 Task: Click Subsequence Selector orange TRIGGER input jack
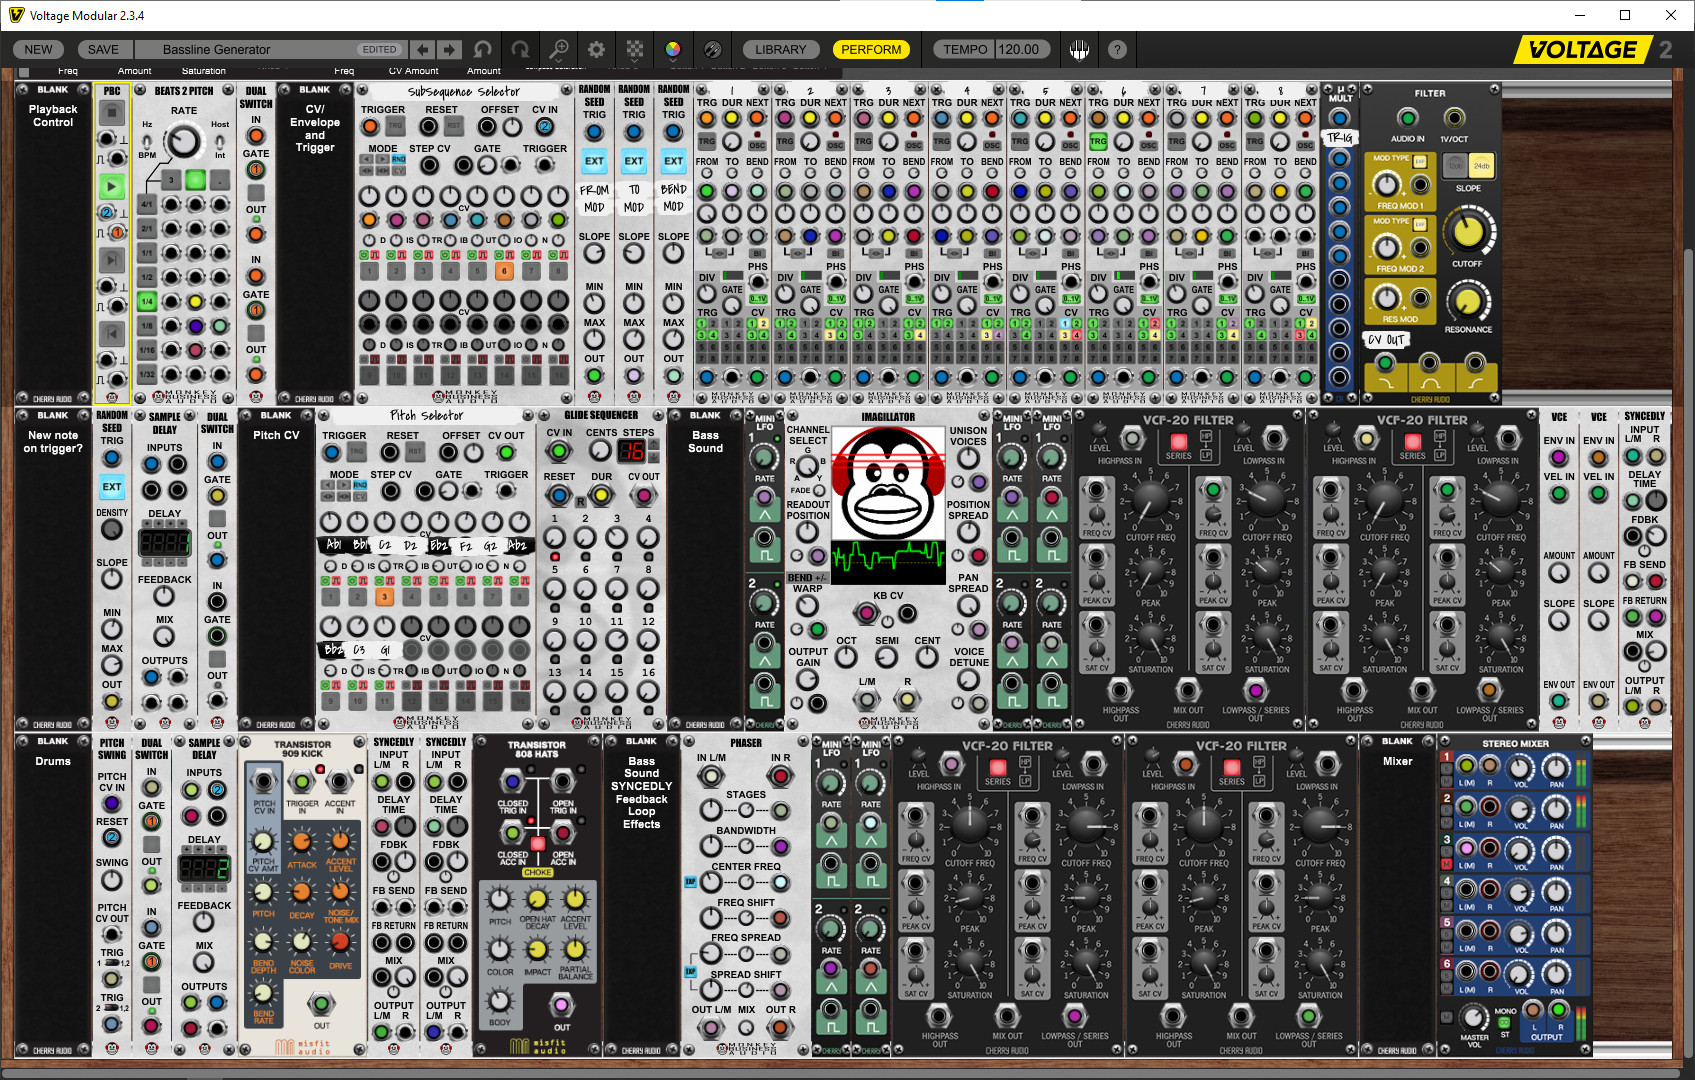[x=370, y=126]
